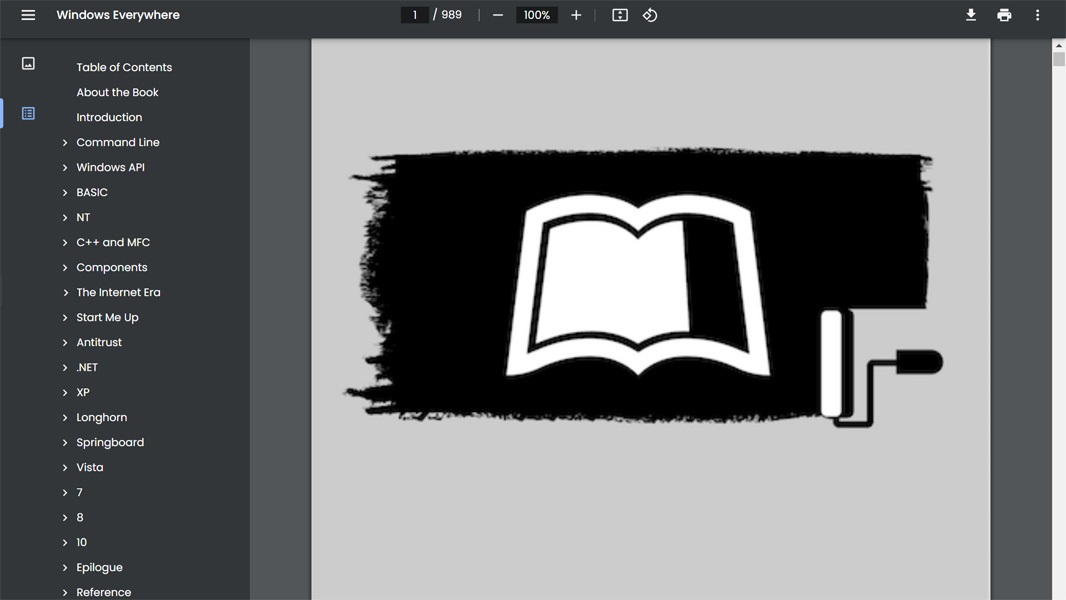Zoom in with the plus icon

point(576,15)
